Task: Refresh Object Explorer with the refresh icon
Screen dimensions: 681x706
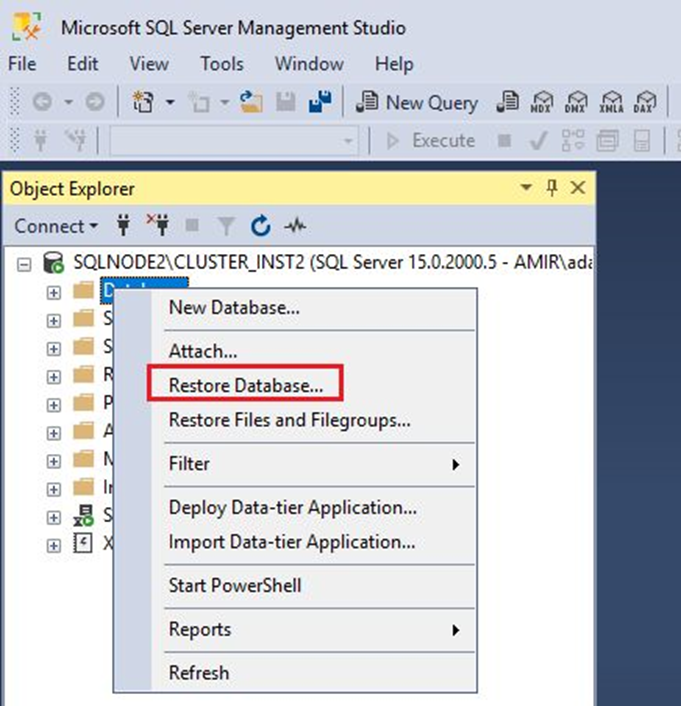Action: pyautogui.click(x=261, y=226)
